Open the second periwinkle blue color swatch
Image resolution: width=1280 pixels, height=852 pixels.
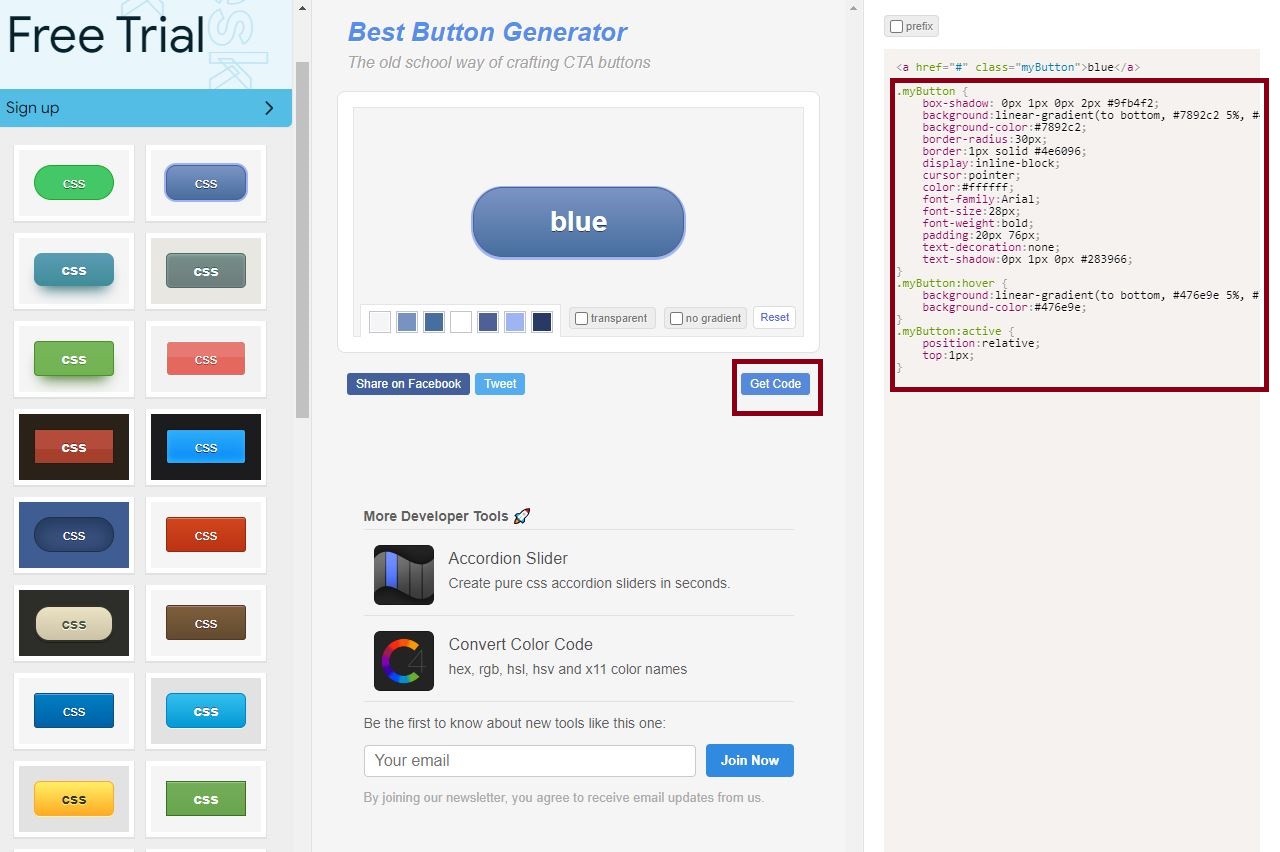407,322
